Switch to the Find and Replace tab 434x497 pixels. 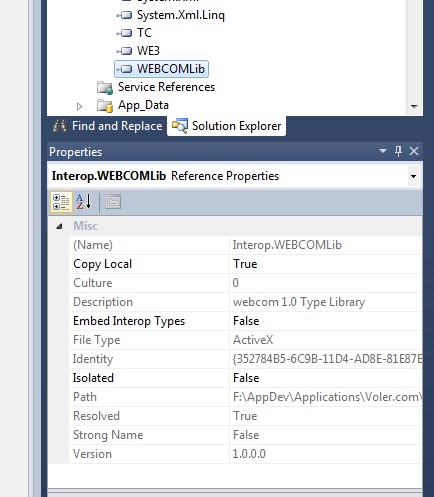107,126
